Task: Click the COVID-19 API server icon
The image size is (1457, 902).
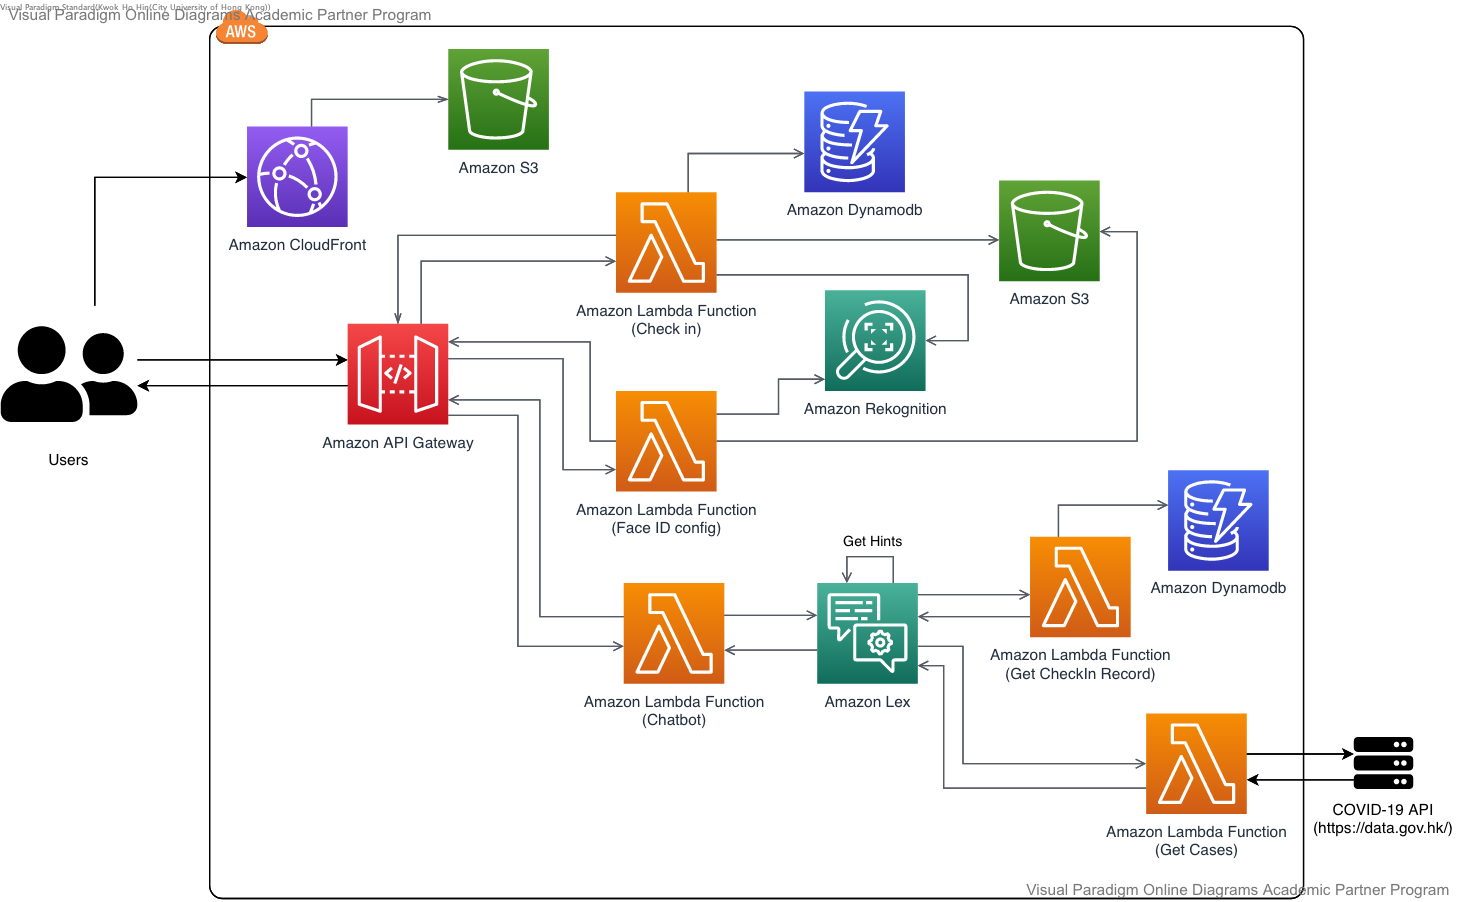Action: coord(1383,763)
